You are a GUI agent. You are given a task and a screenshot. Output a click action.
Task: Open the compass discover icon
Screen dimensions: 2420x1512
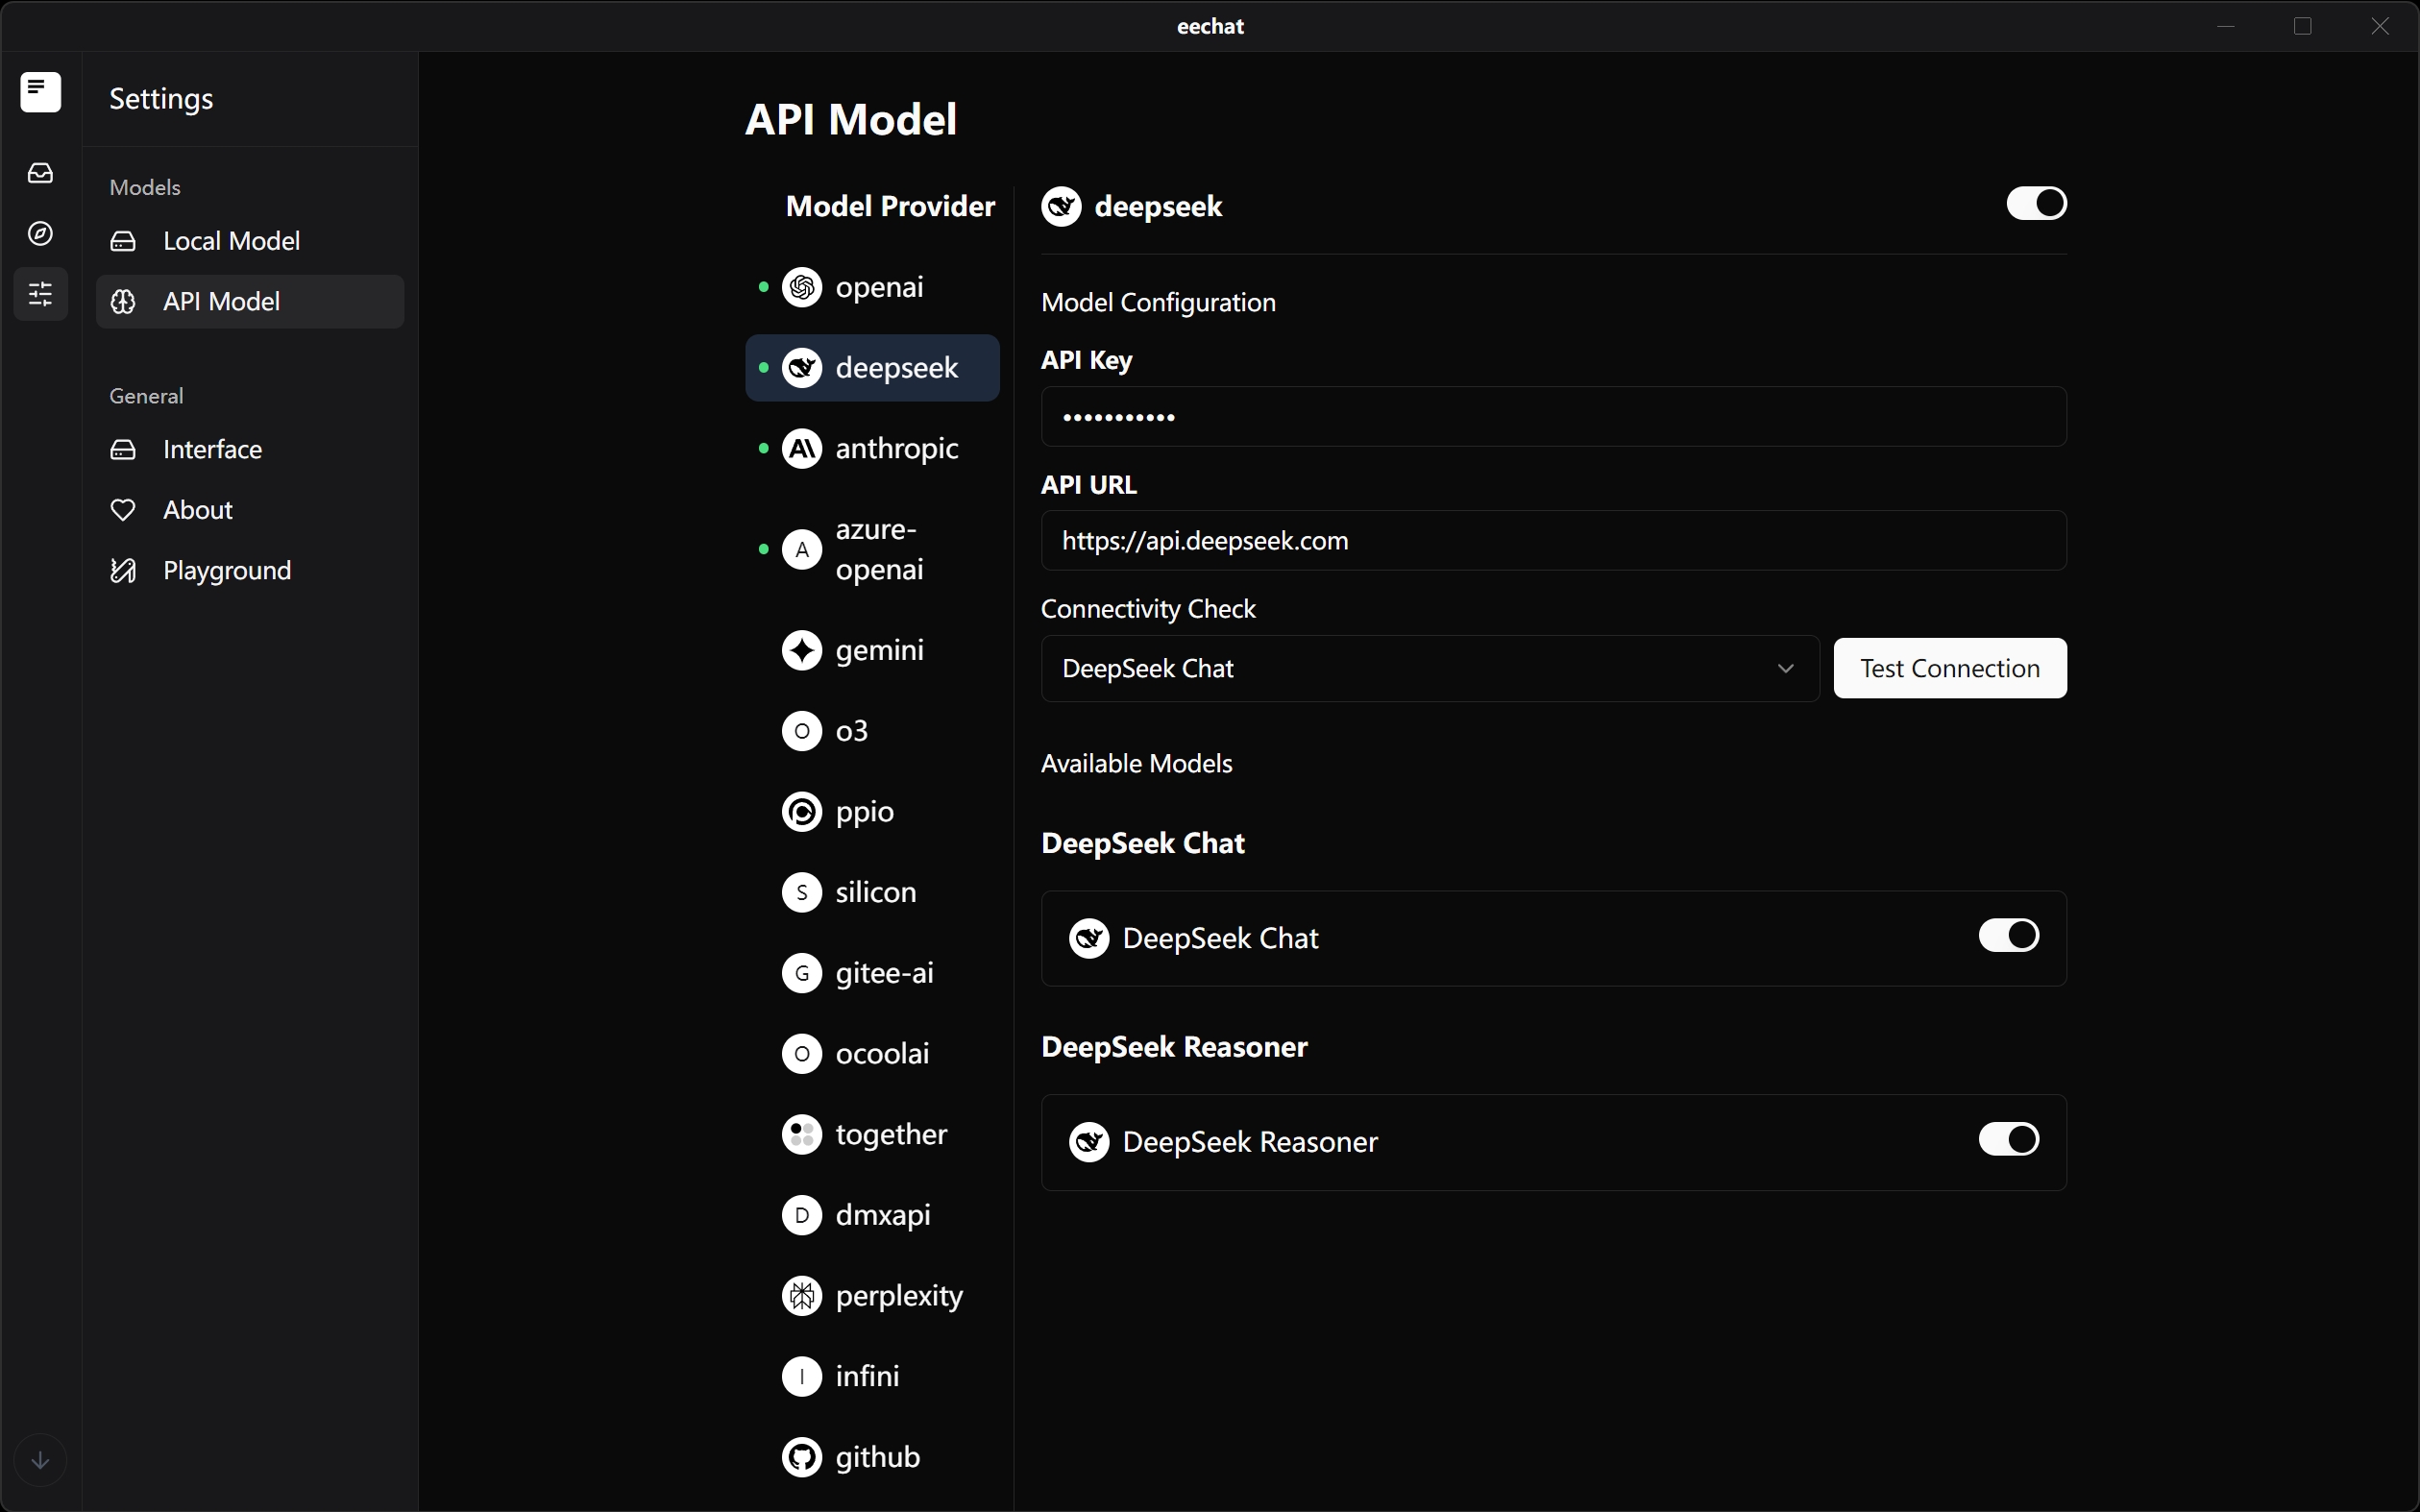(x=40, y=233)
